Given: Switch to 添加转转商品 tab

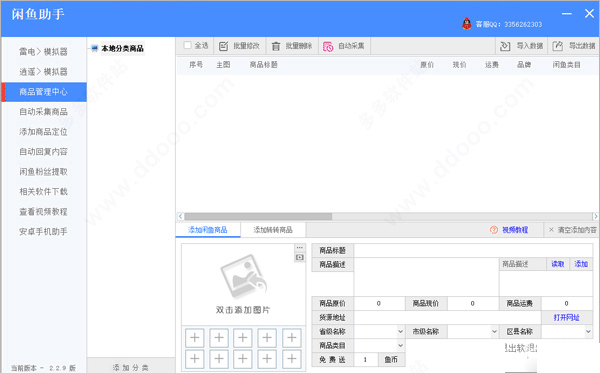Looking at the screenshot, I should (x=273, y=230).
